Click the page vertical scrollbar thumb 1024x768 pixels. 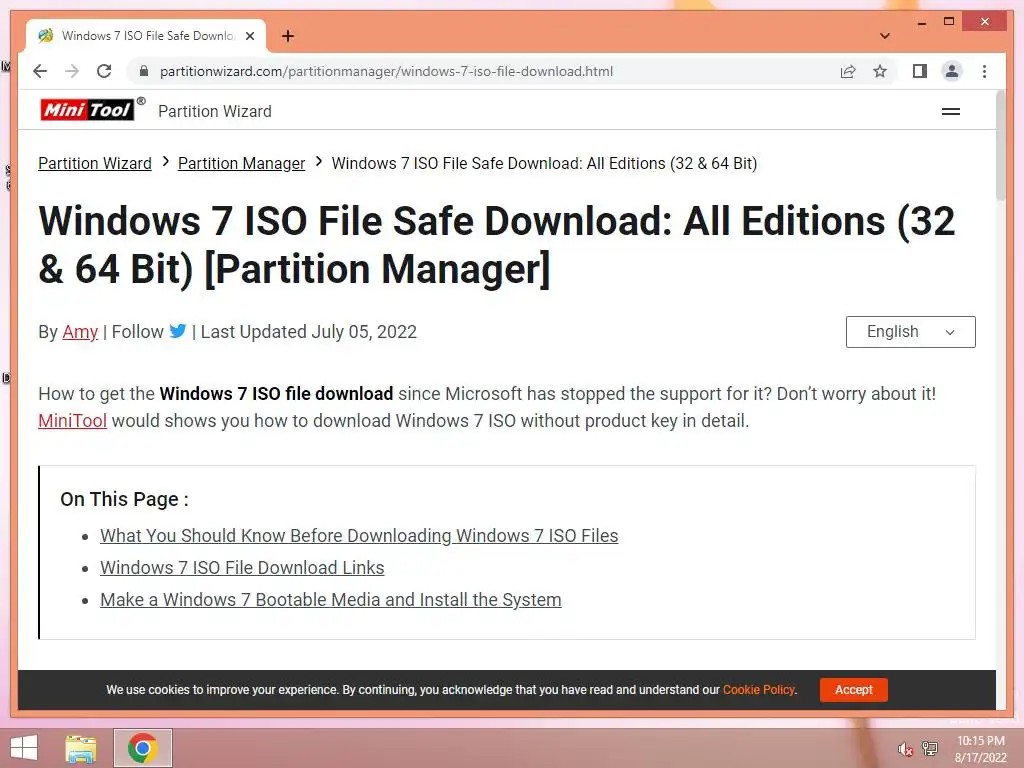[x=1000, y=145]
